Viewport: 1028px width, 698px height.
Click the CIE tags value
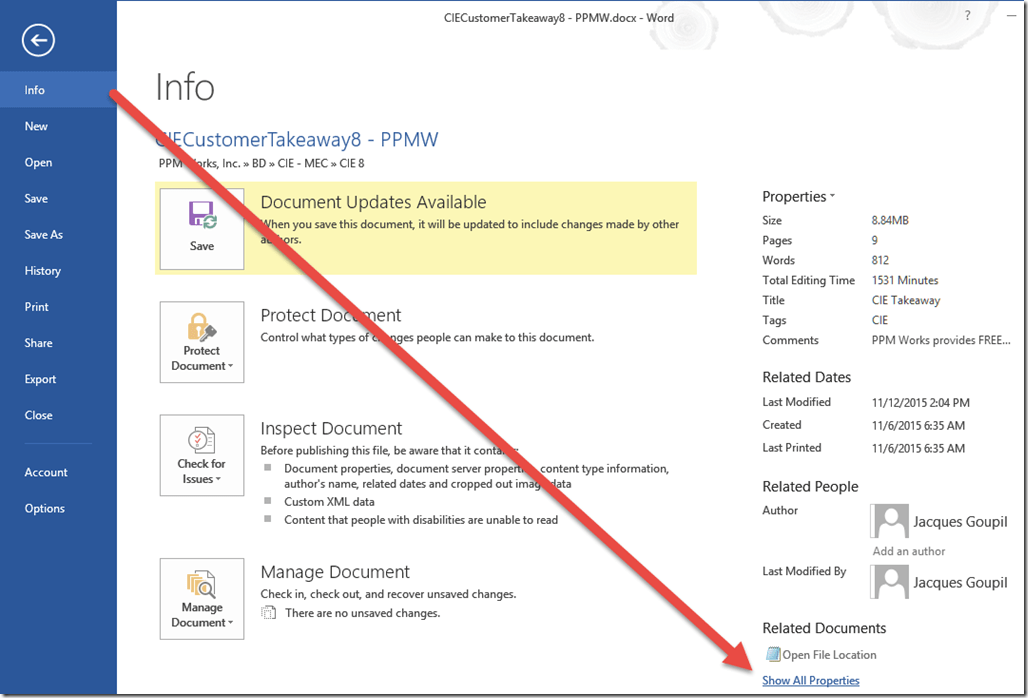(x=879, y=320)
